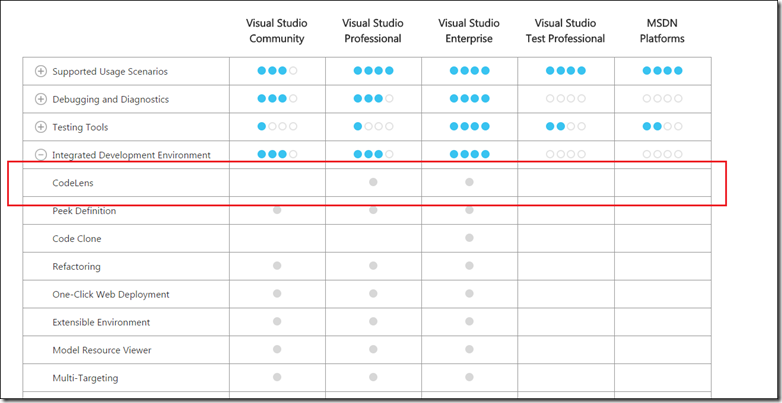The width and height of the screenshot is (782, 403).
Task: Click Multi-Targeting dot under Community
Action: (277, 377)
